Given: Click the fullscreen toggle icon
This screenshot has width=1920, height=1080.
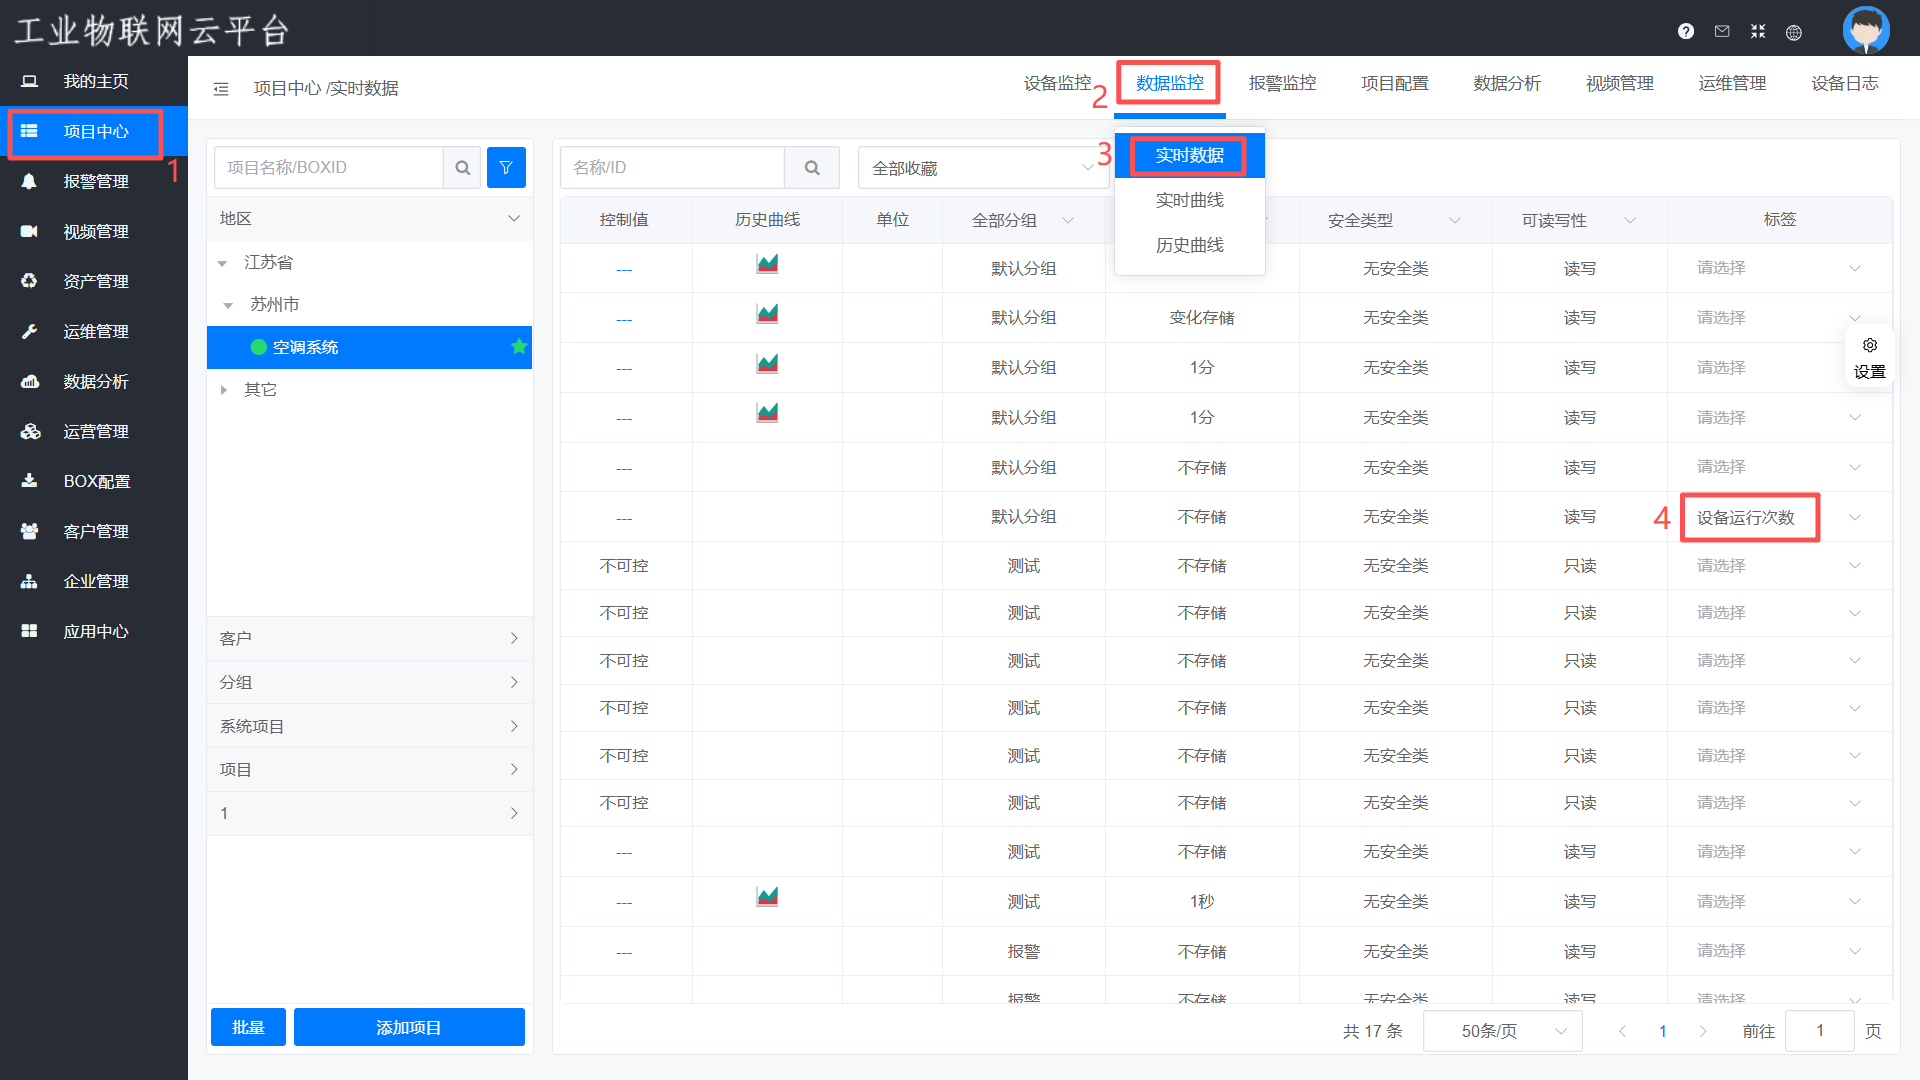Looking at the screenshot, I should coord(1758,31).
